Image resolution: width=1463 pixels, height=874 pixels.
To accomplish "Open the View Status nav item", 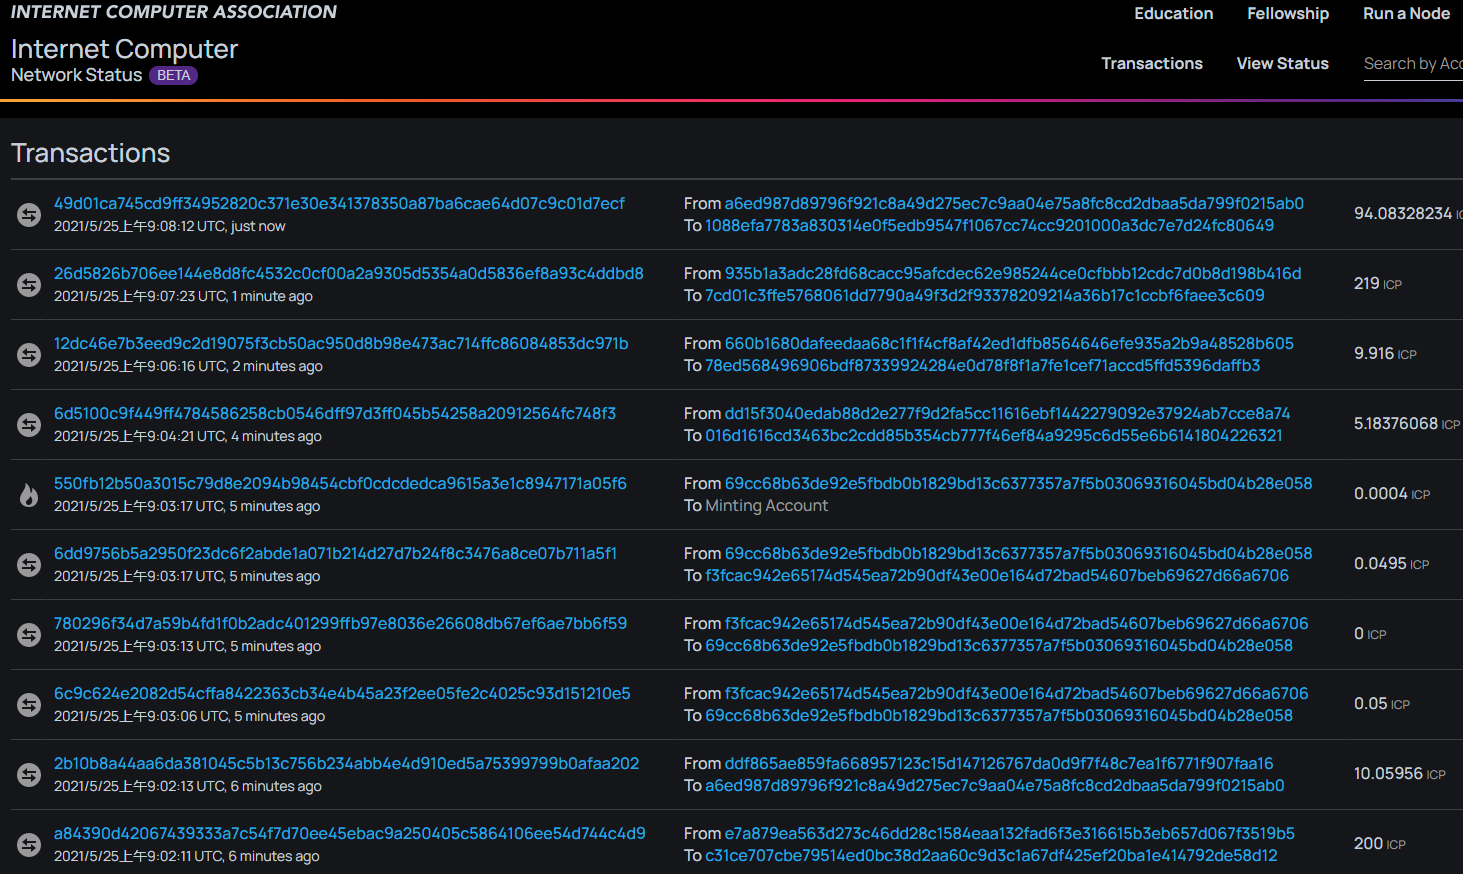I will tap(1282, 63).
